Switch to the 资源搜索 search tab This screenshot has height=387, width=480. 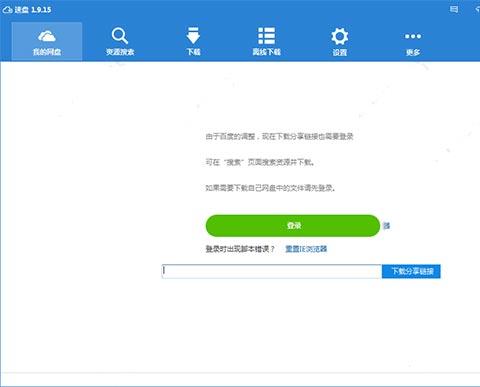[x=120, y=41]
